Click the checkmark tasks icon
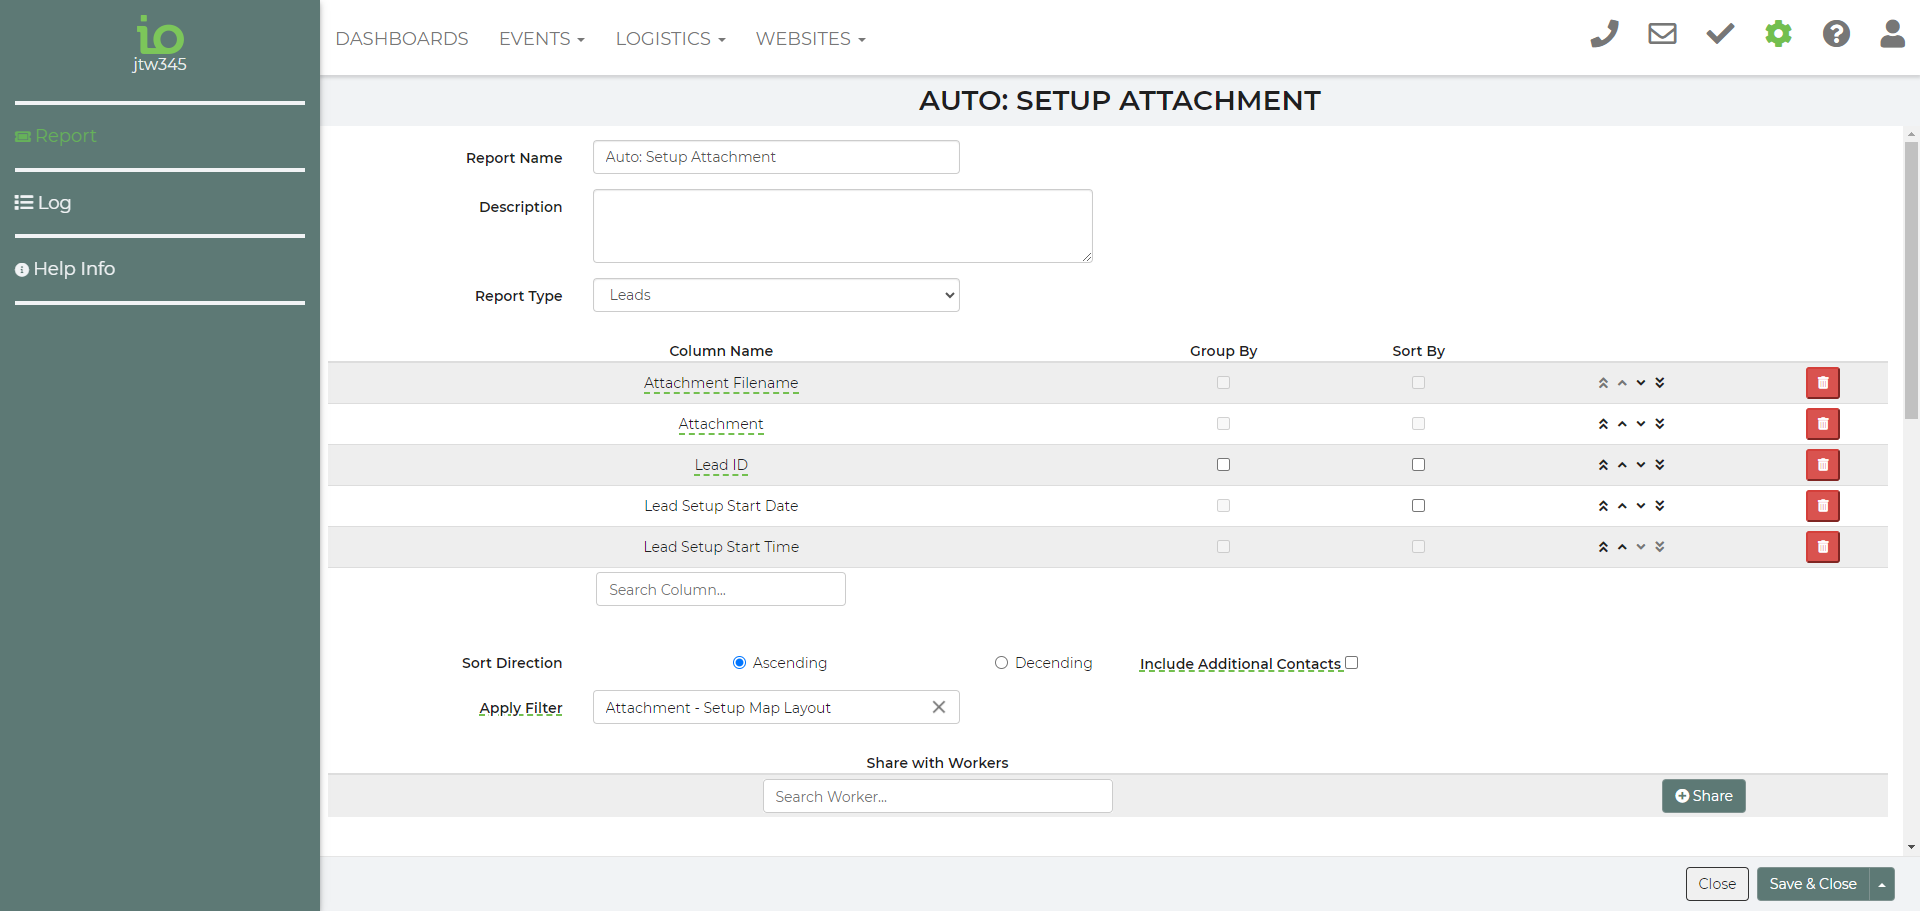Viewport: 1920px width, 911px height. click(x=1720, y=34)
